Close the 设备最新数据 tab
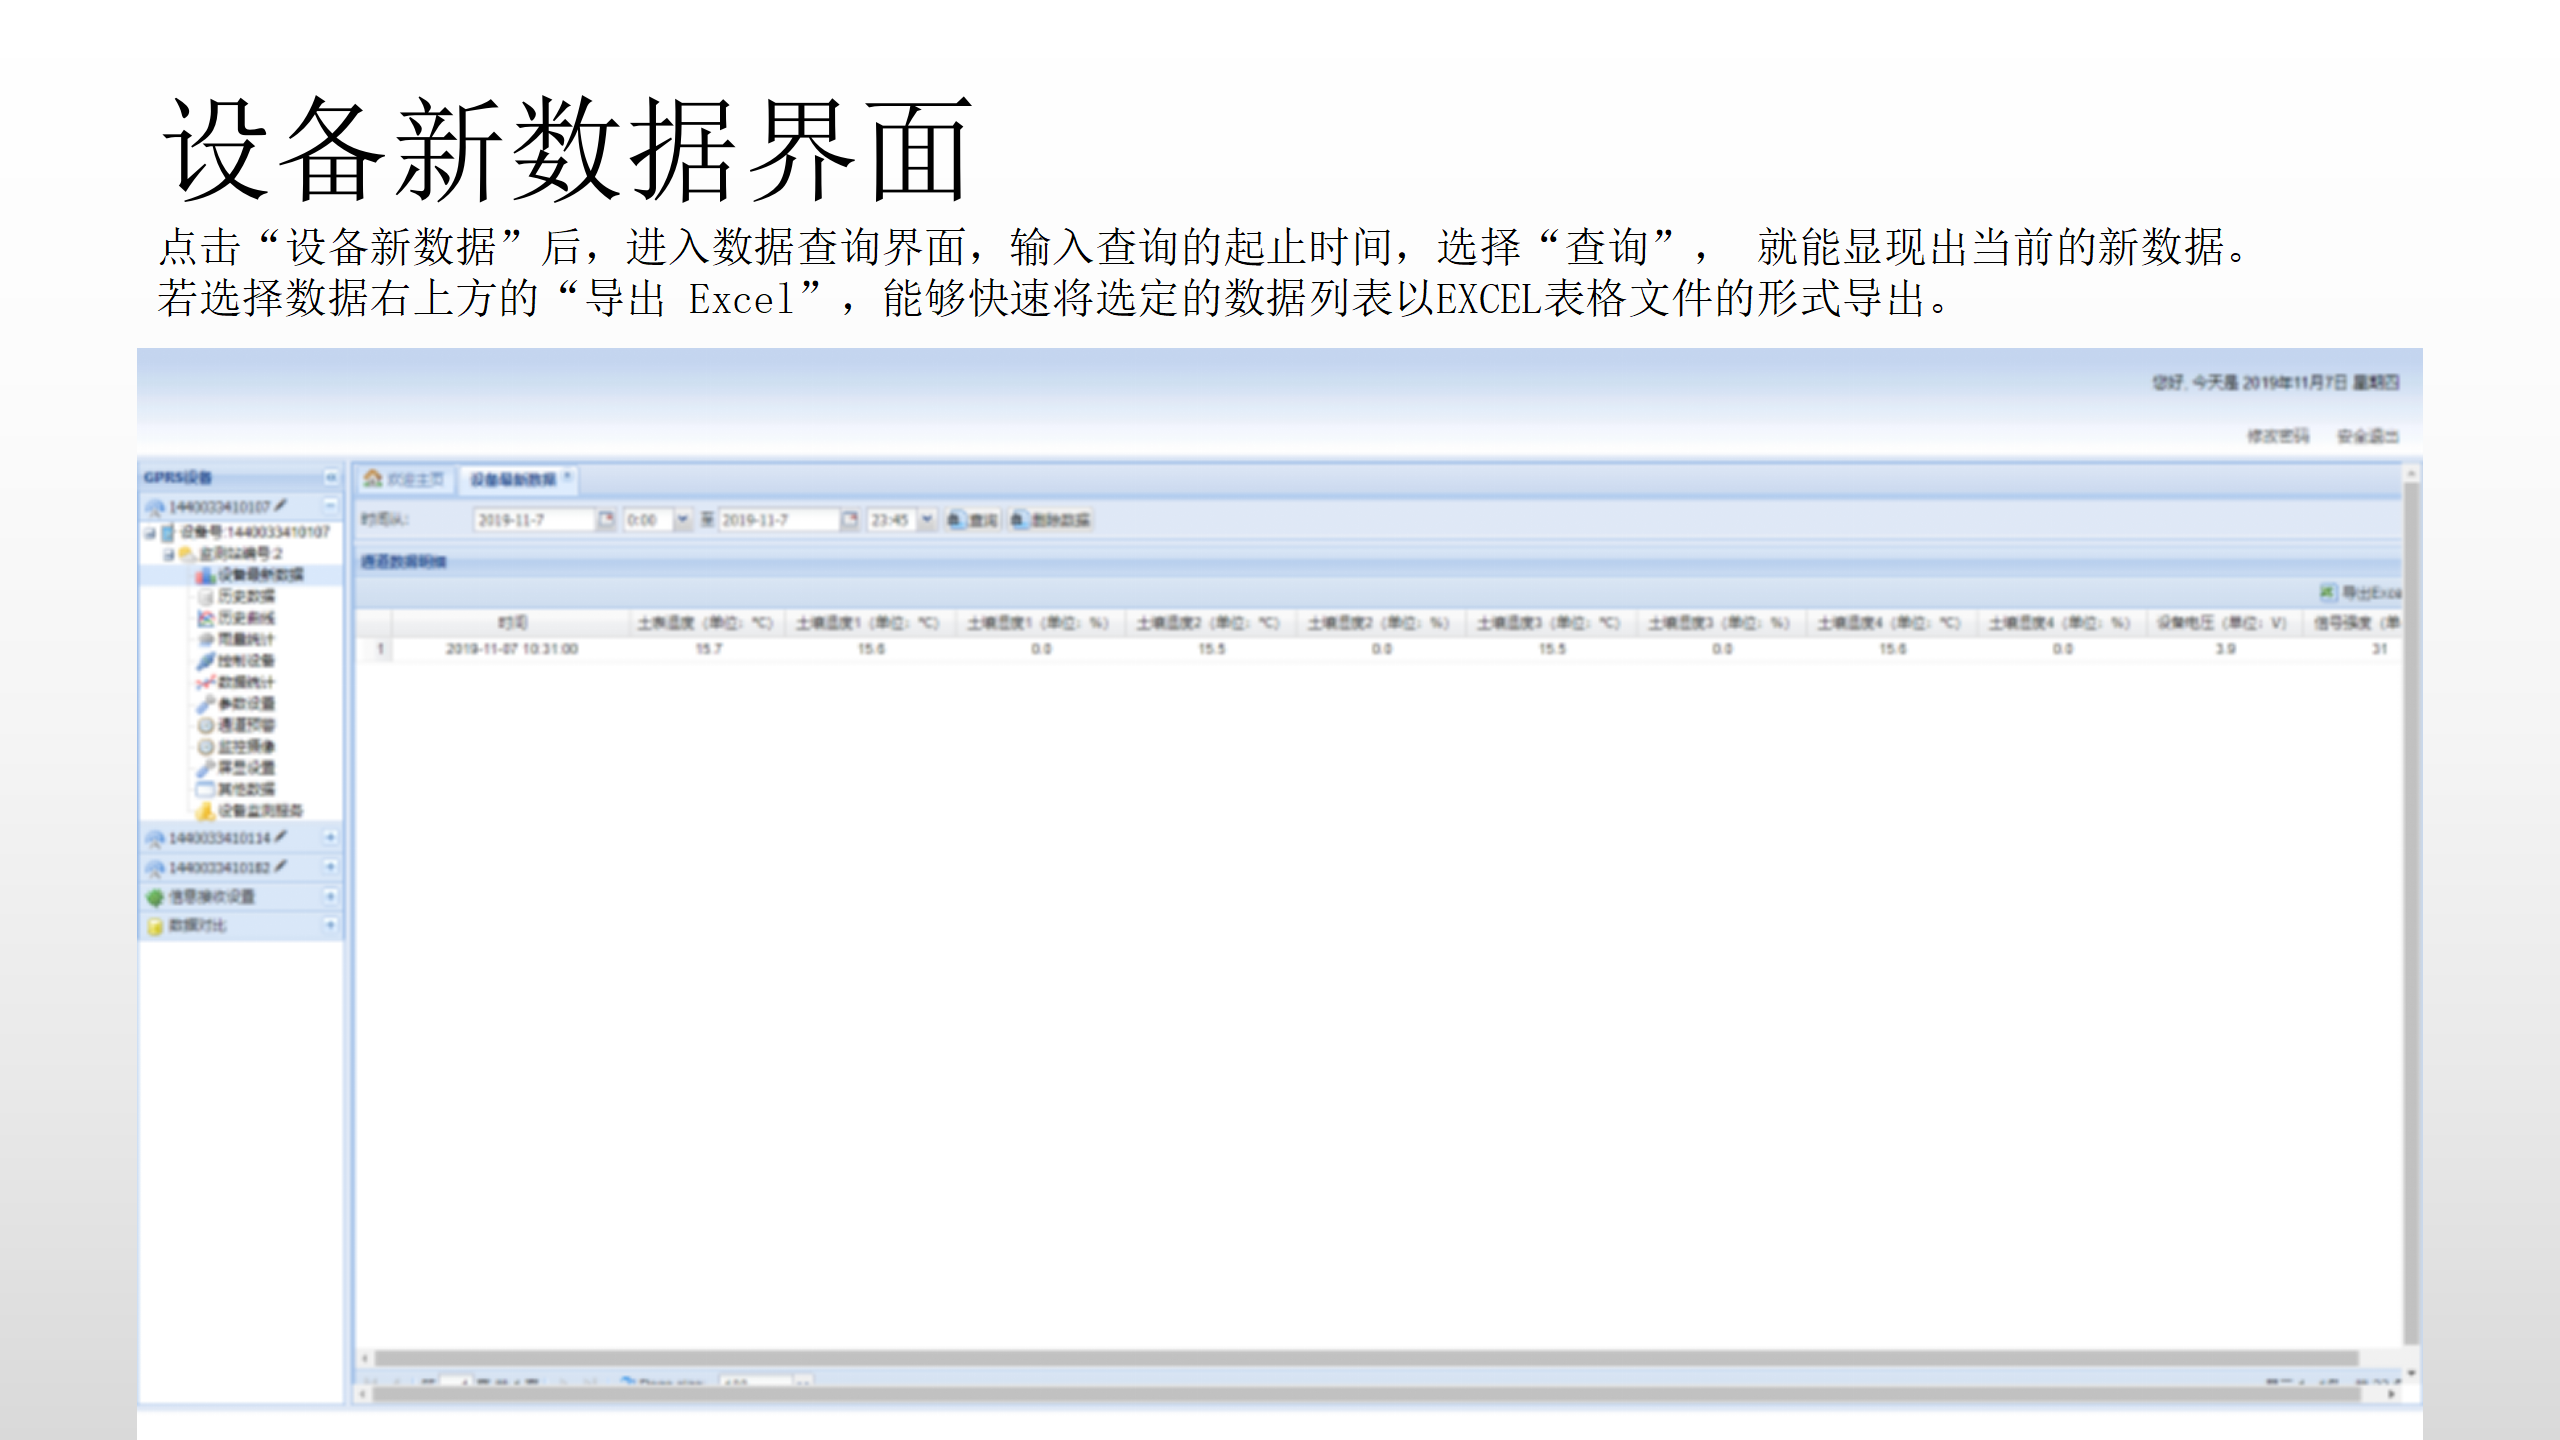The image size is (2560, 1440). (567, 477)
